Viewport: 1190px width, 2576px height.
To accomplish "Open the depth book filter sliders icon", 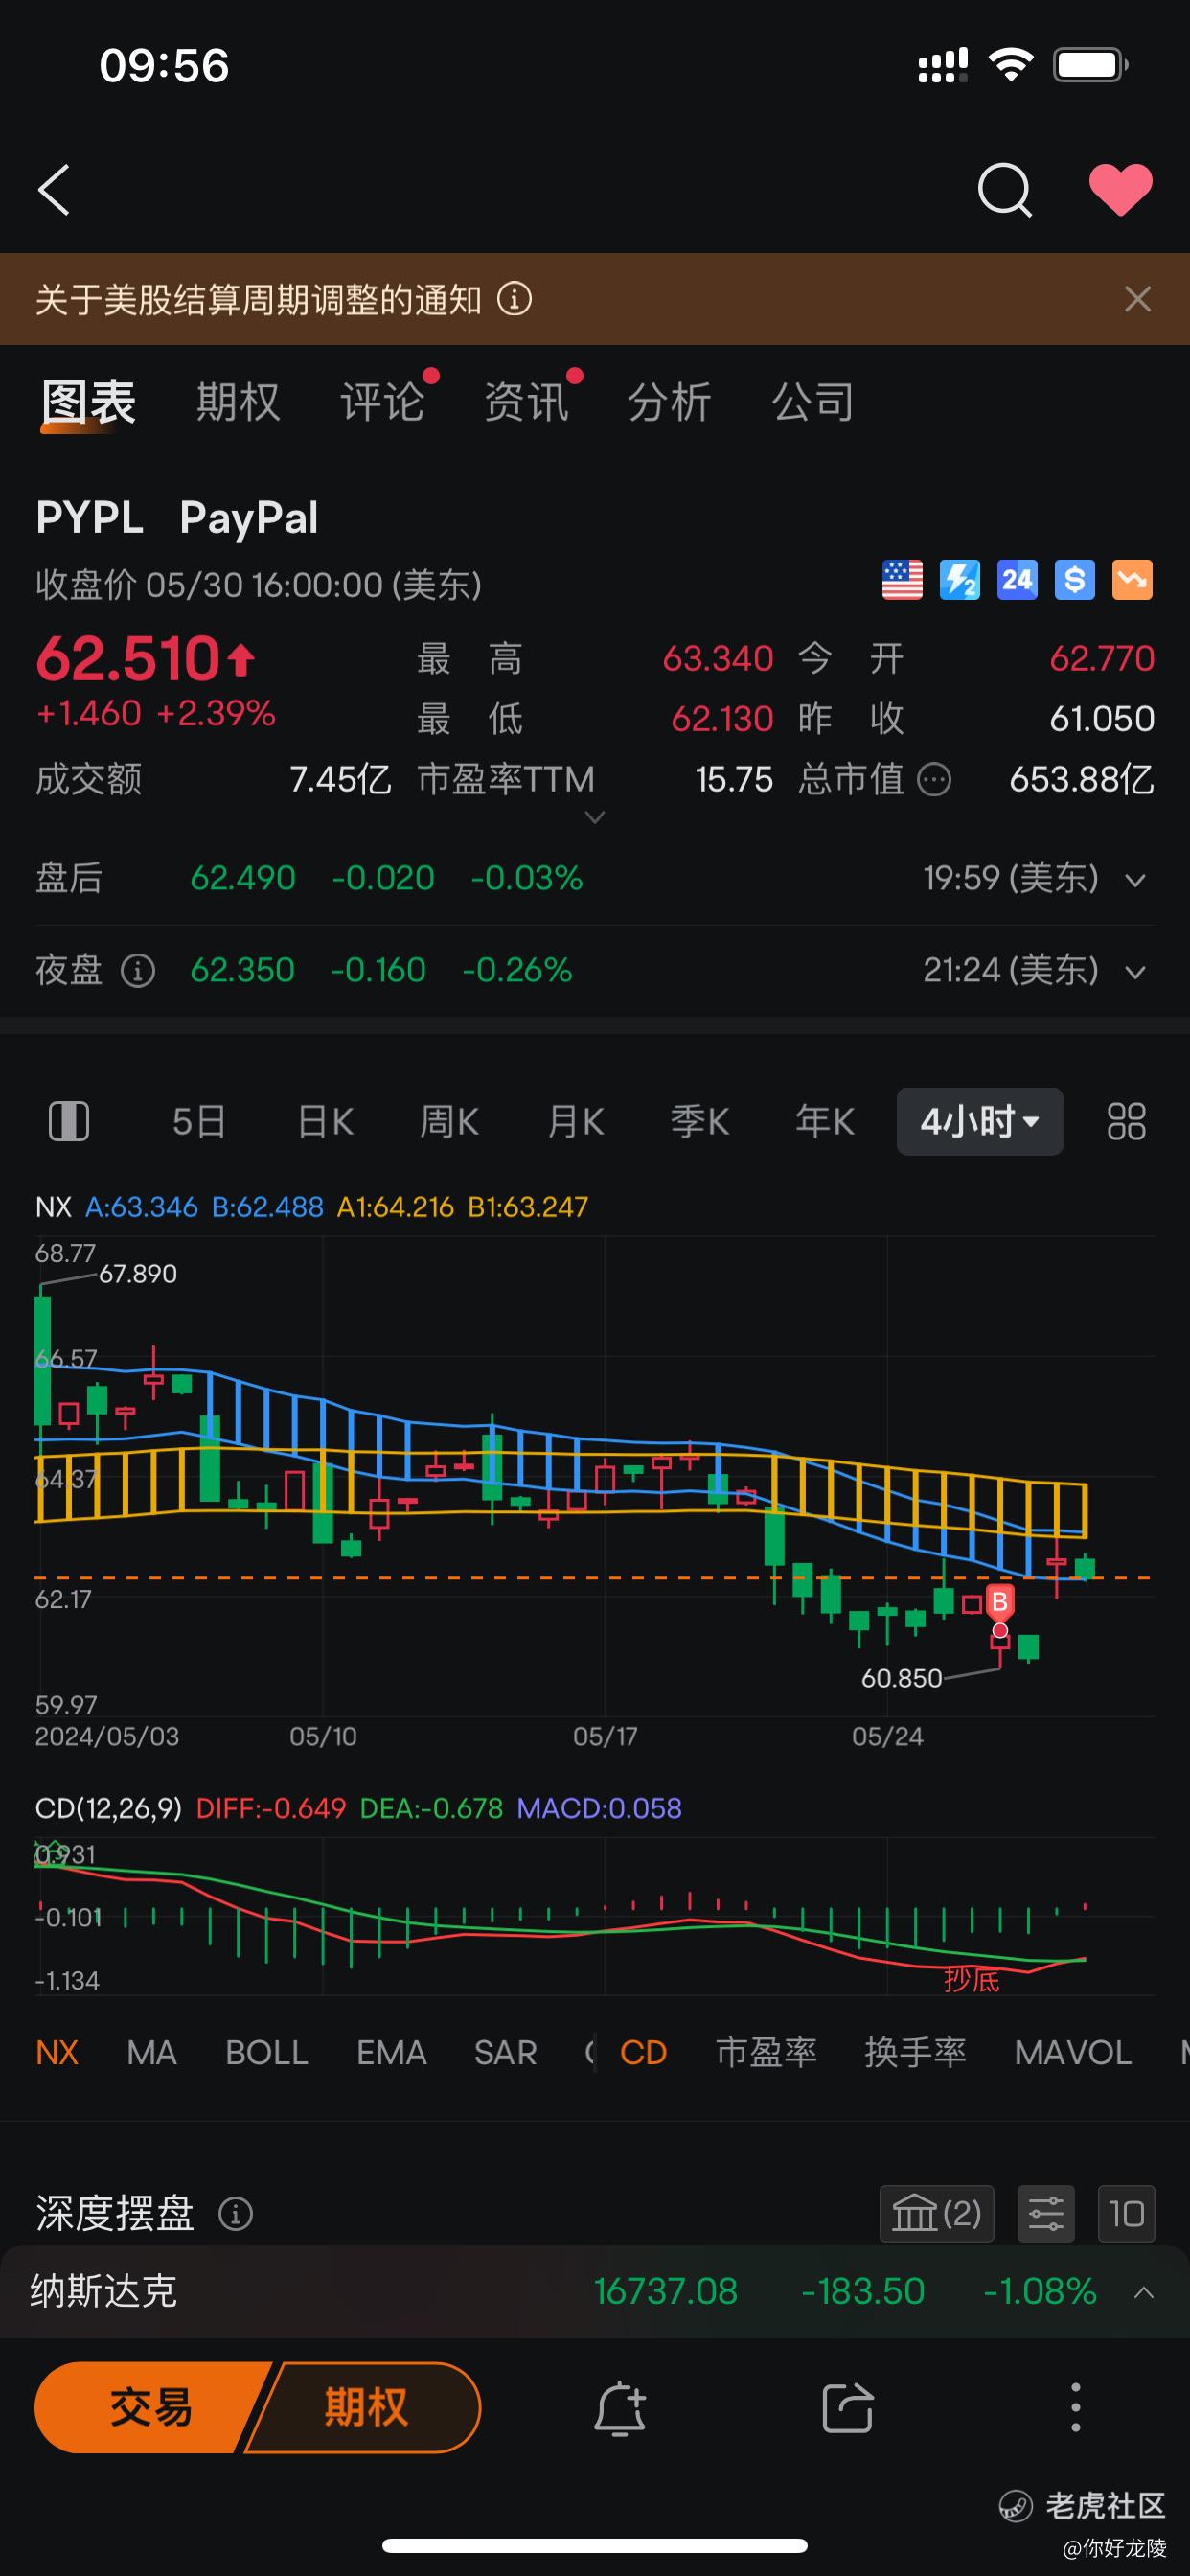I will [x=1046, y=2214].
